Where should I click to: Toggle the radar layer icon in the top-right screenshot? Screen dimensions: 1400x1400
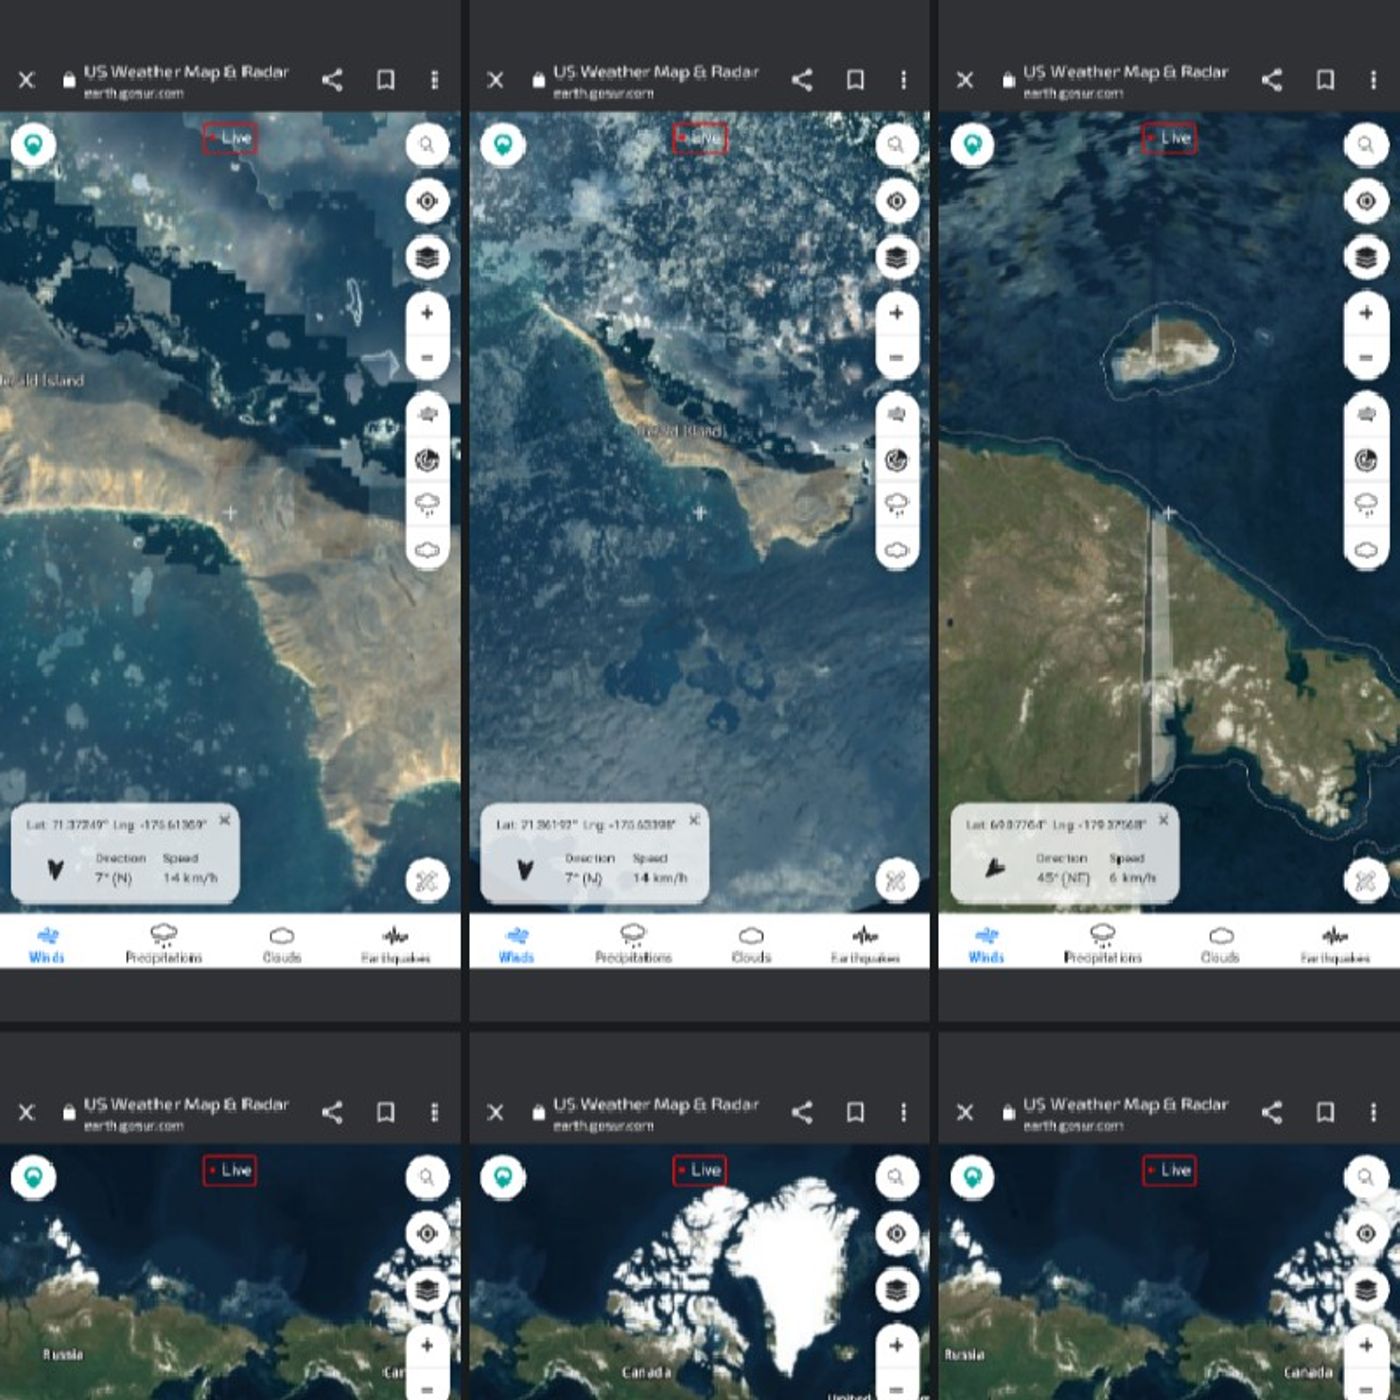click(x=1366, y=460)
